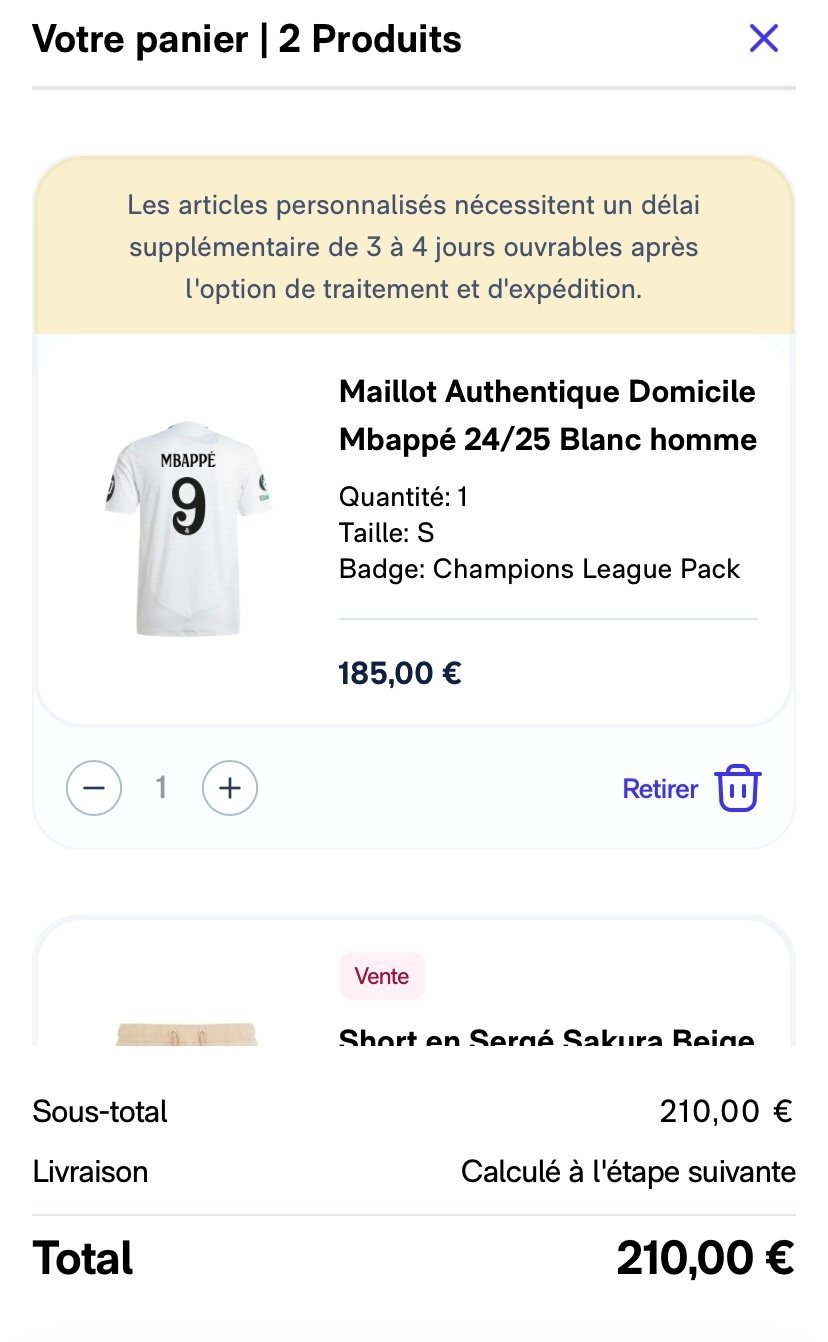
Task: Click the Taille: S size detail
Action: pos(386,533)
